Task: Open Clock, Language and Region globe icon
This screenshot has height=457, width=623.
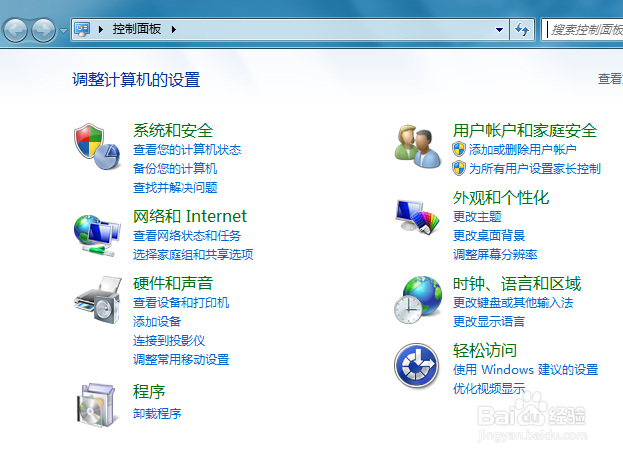Action: [x=417, y=300]
